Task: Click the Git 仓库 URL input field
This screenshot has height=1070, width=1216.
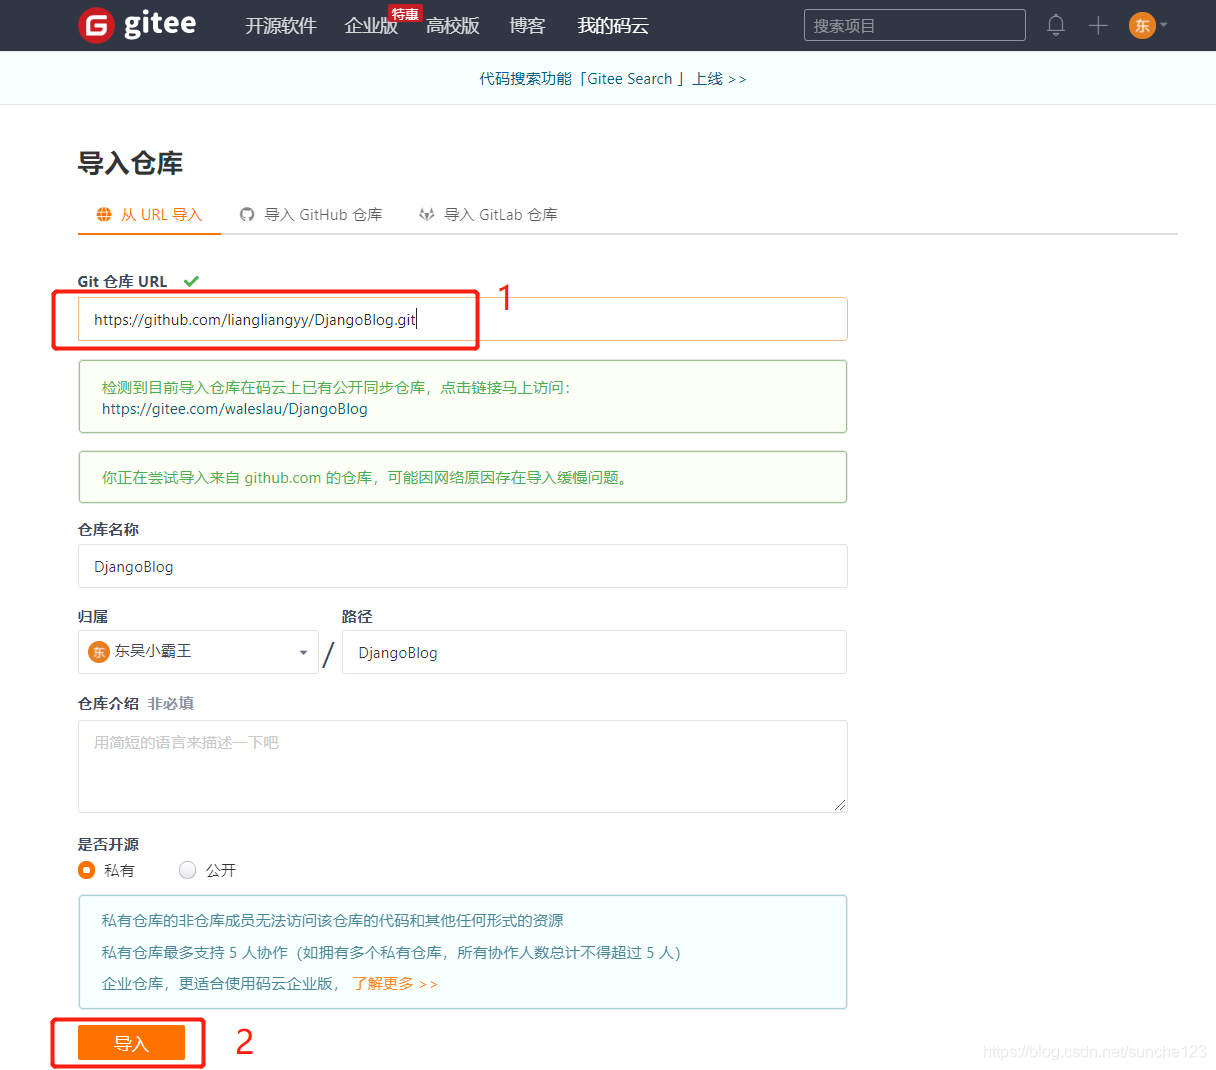Action: coord(463,320)
